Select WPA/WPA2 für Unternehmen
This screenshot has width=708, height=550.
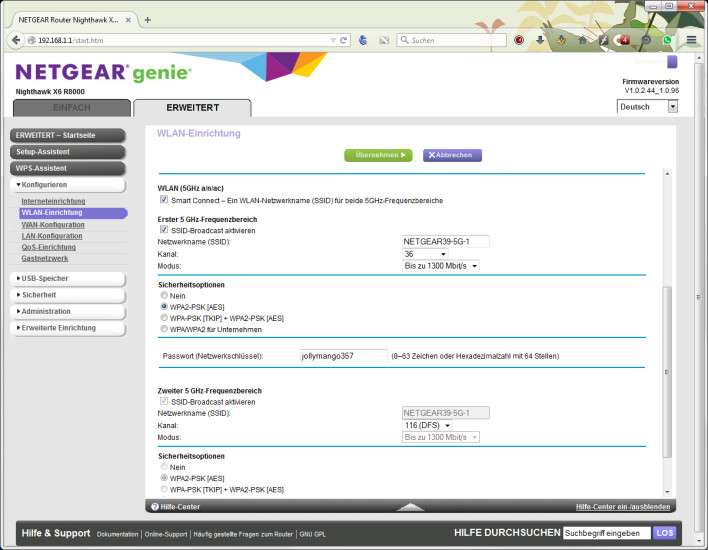coord(164,329)
